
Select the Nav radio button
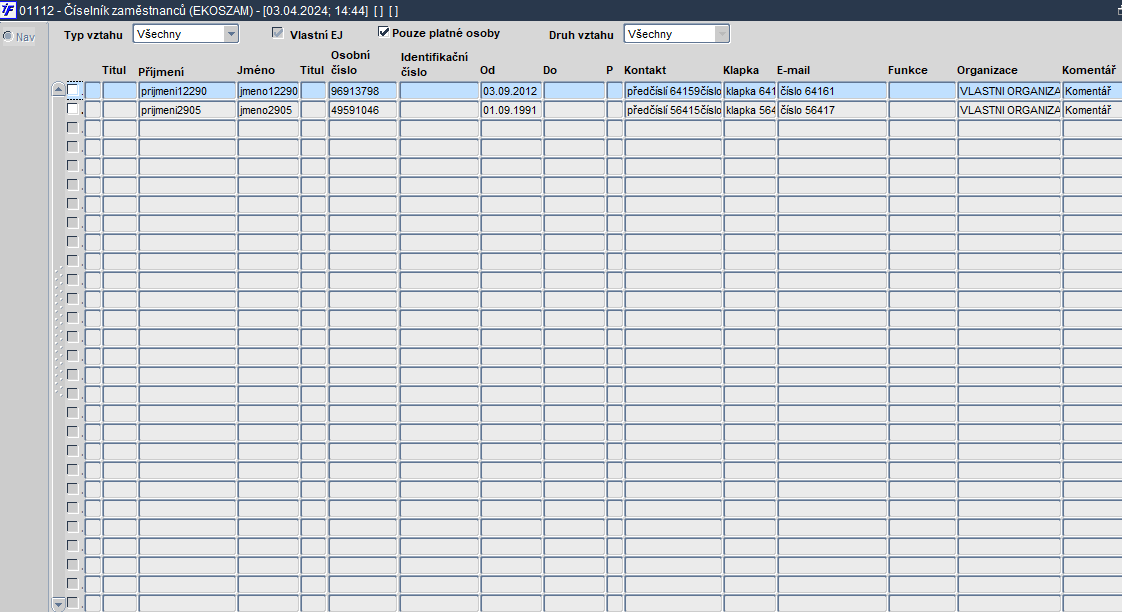[8, 37]
